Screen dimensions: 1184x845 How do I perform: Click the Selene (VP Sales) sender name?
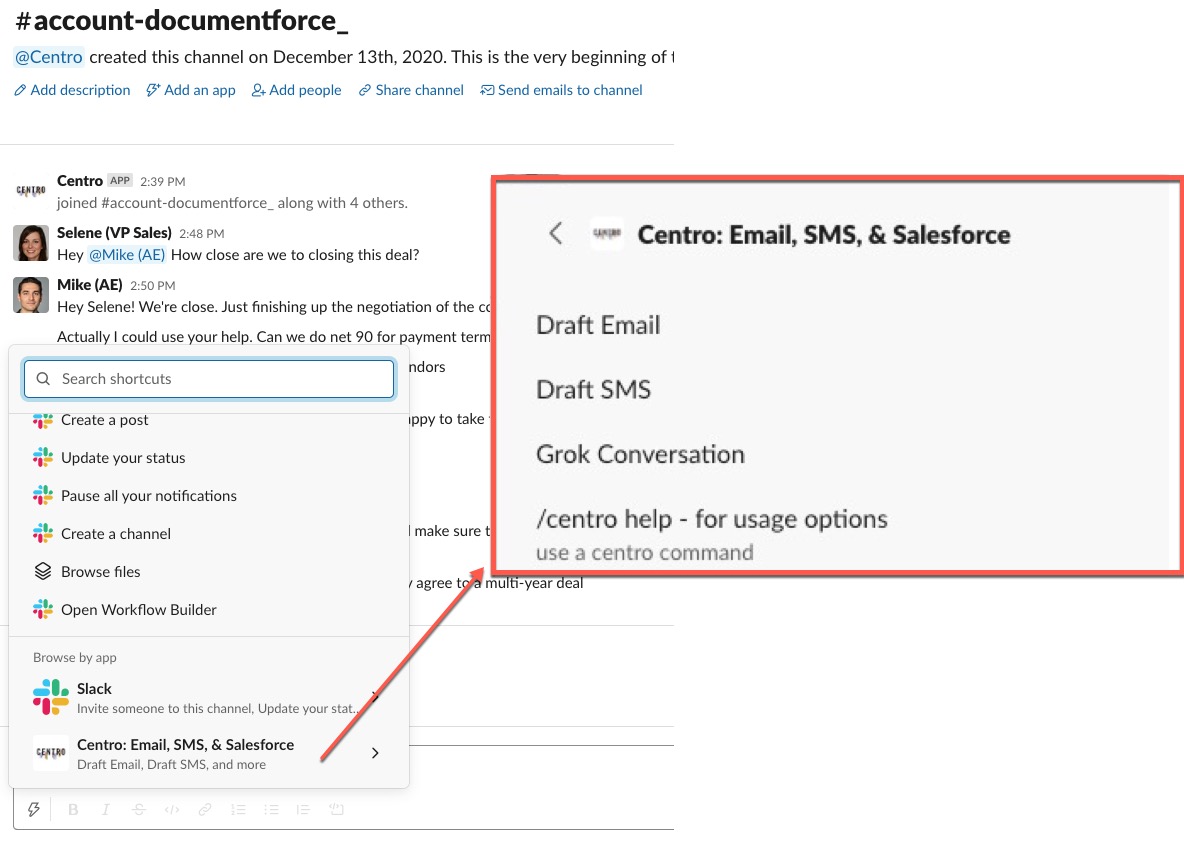pyautogui.click(x=114, y=233)
